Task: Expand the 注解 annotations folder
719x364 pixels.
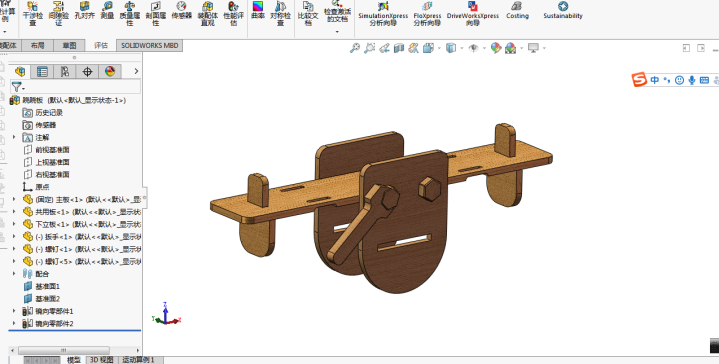Action: 14,137
